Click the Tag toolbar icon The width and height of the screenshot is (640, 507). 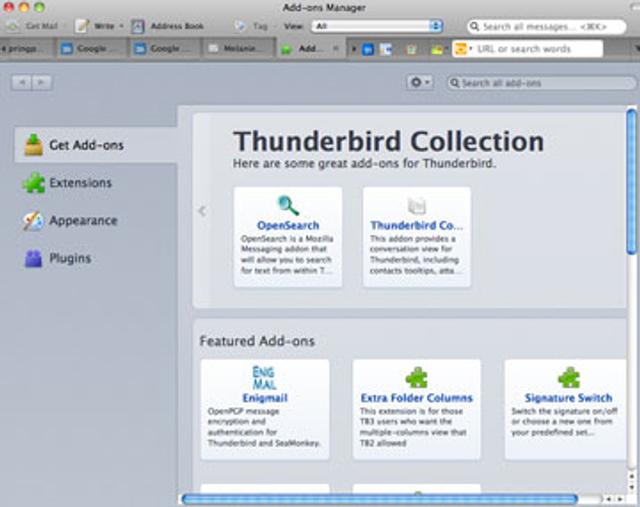pos(241,26)
